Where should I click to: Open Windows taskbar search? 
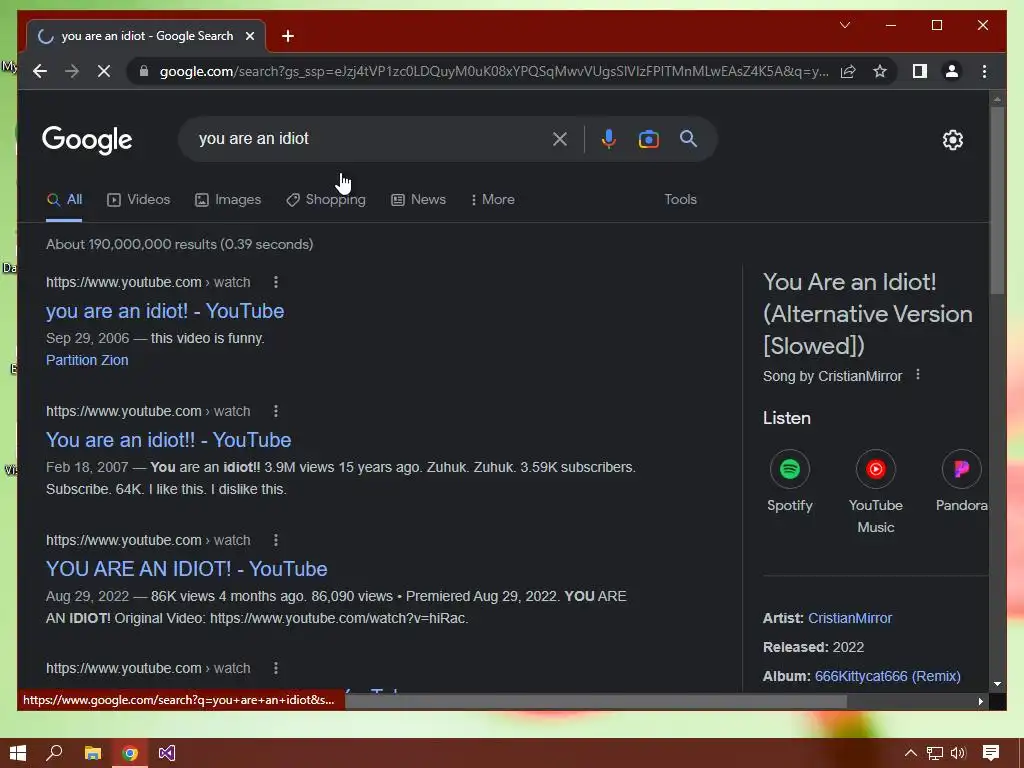pos(54,753)
